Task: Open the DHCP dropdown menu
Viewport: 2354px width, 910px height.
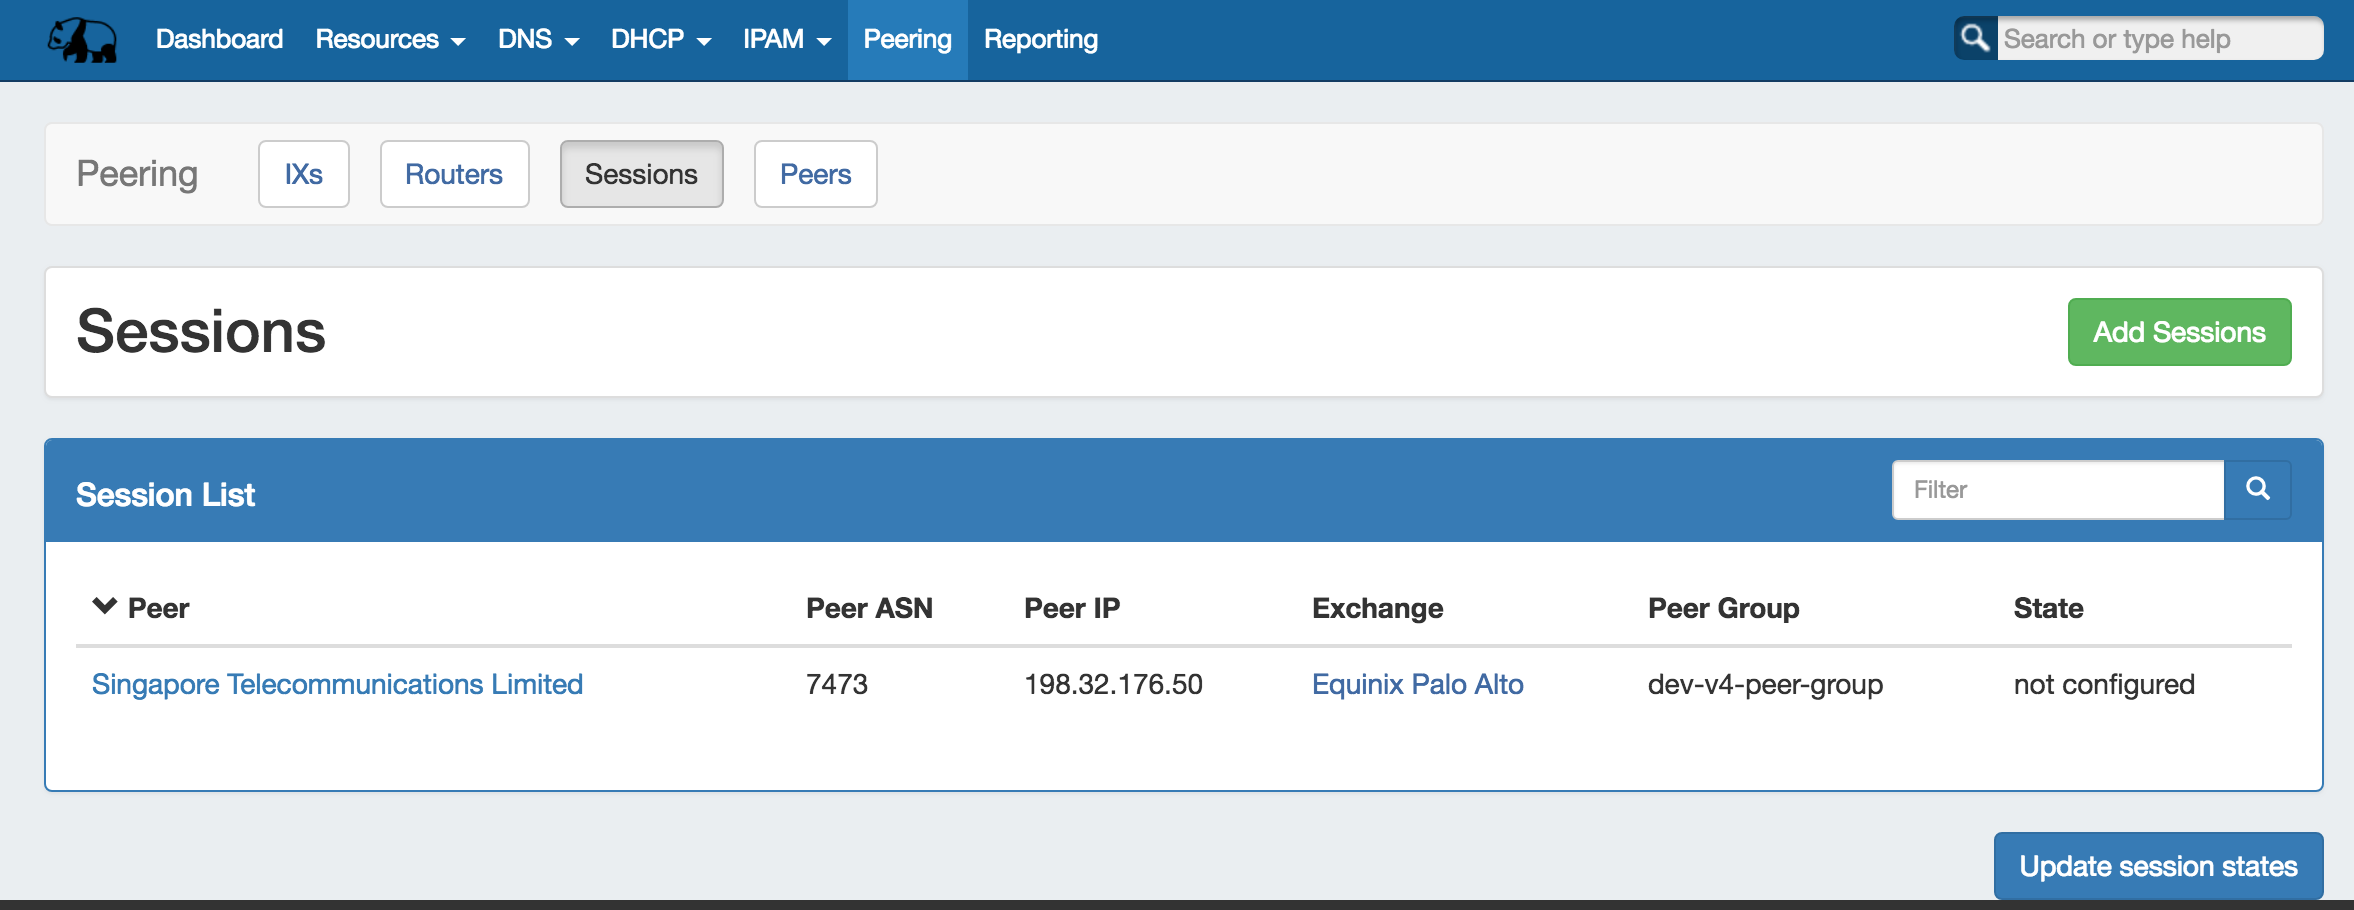Action: click(x=660, y=40)
